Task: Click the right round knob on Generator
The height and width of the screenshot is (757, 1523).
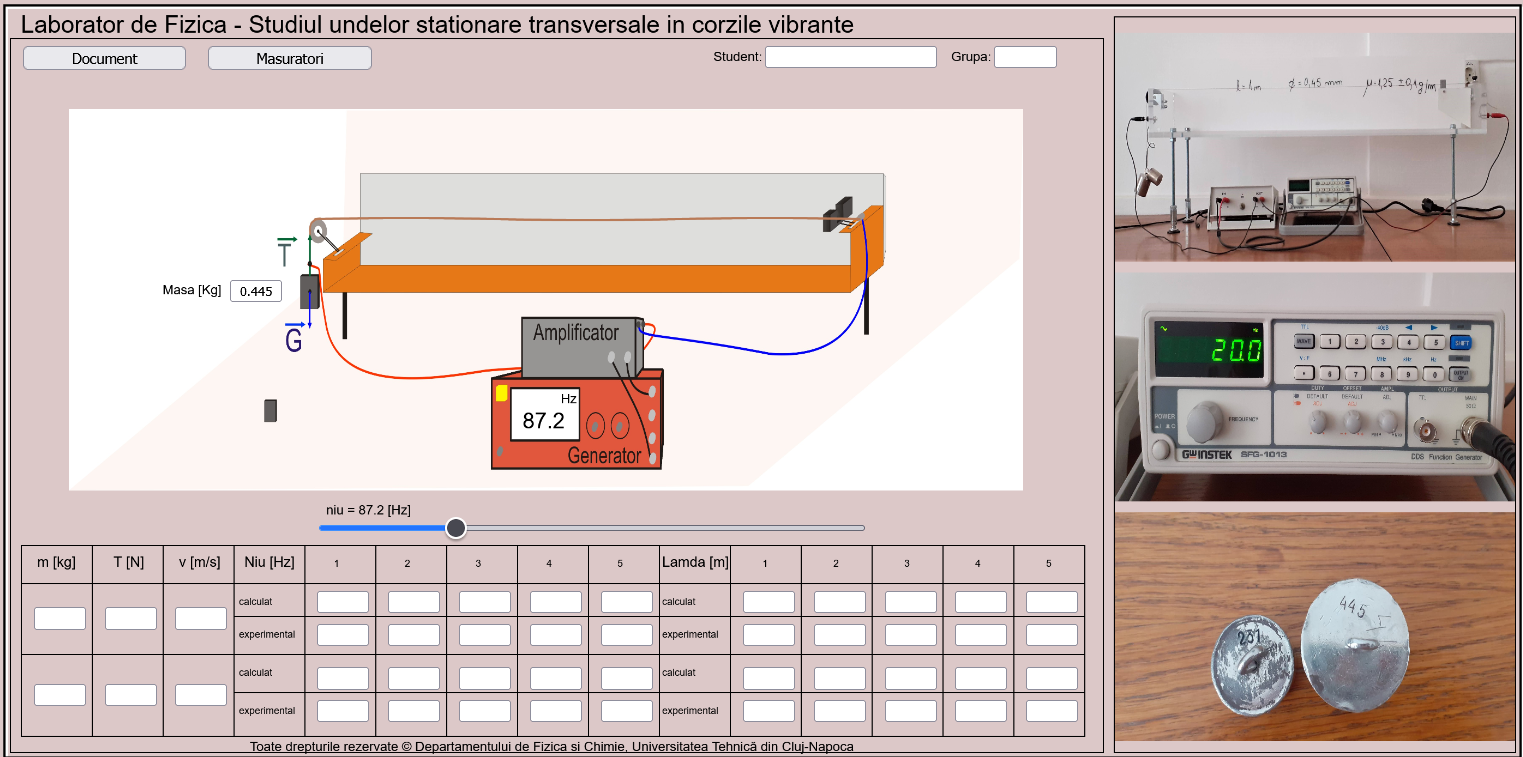Action: (x=620, y=425)
